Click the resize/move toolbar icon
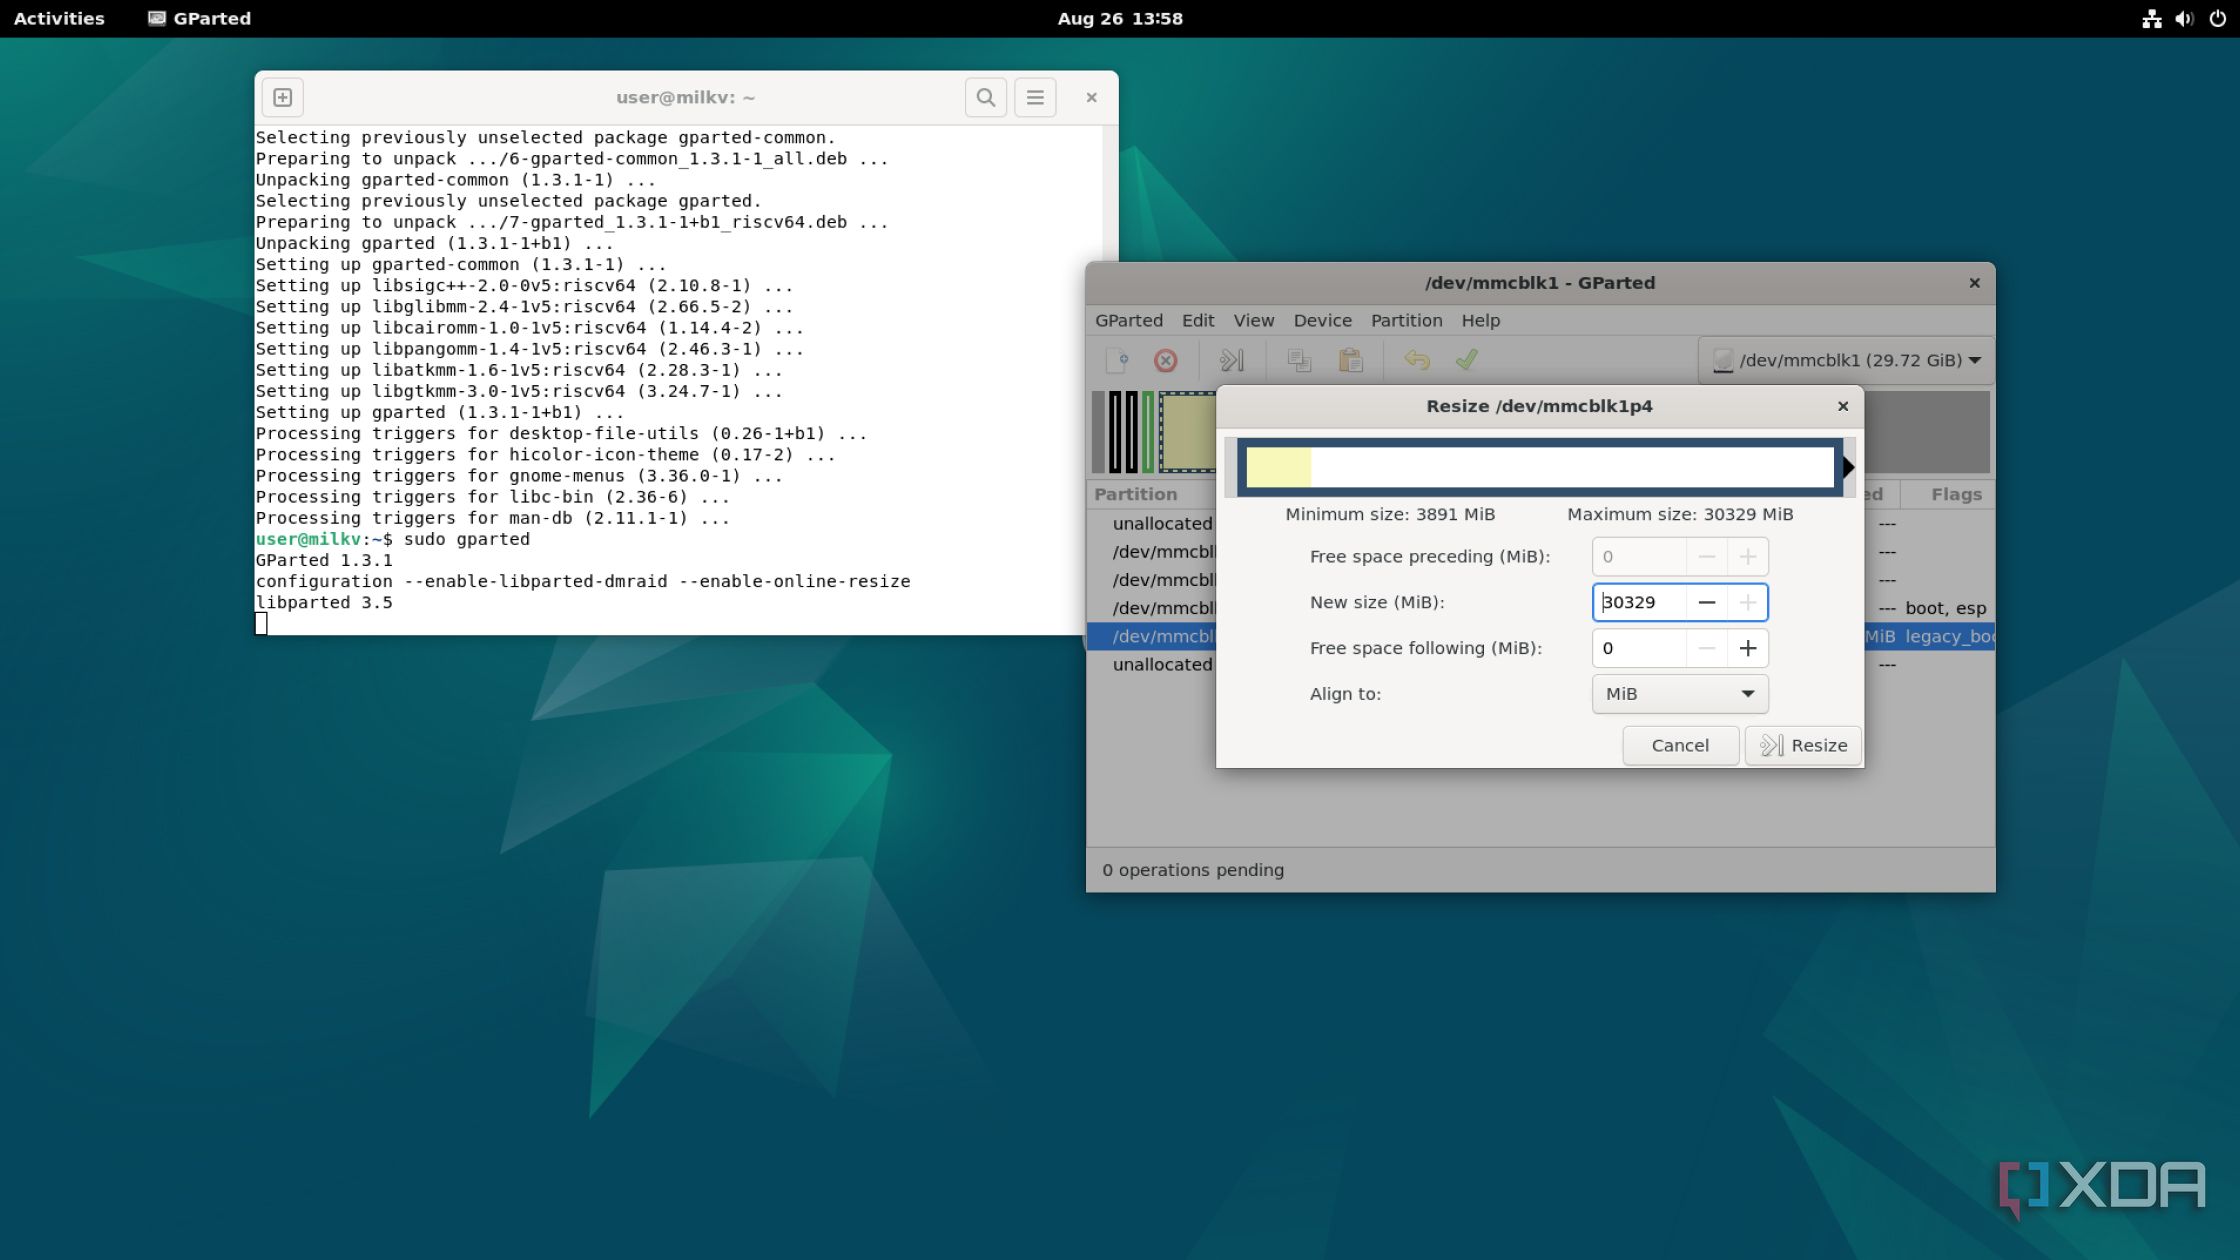The height and width of the screenshot is (1260, 2240). tap(1232, 360)
